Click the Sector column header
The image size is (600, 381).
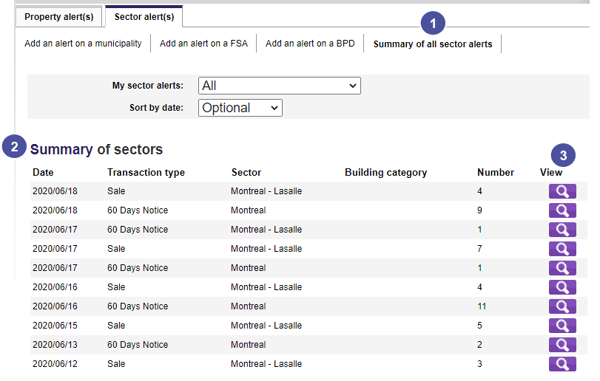click(246, 173)
